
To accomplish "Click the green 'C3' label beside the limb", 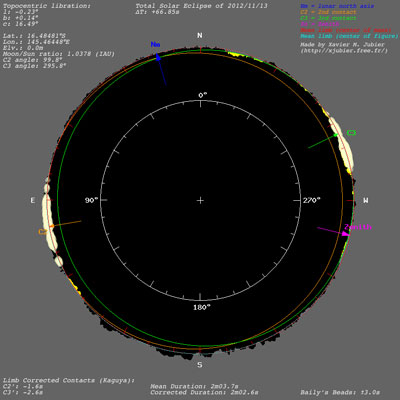I will 351,133.
